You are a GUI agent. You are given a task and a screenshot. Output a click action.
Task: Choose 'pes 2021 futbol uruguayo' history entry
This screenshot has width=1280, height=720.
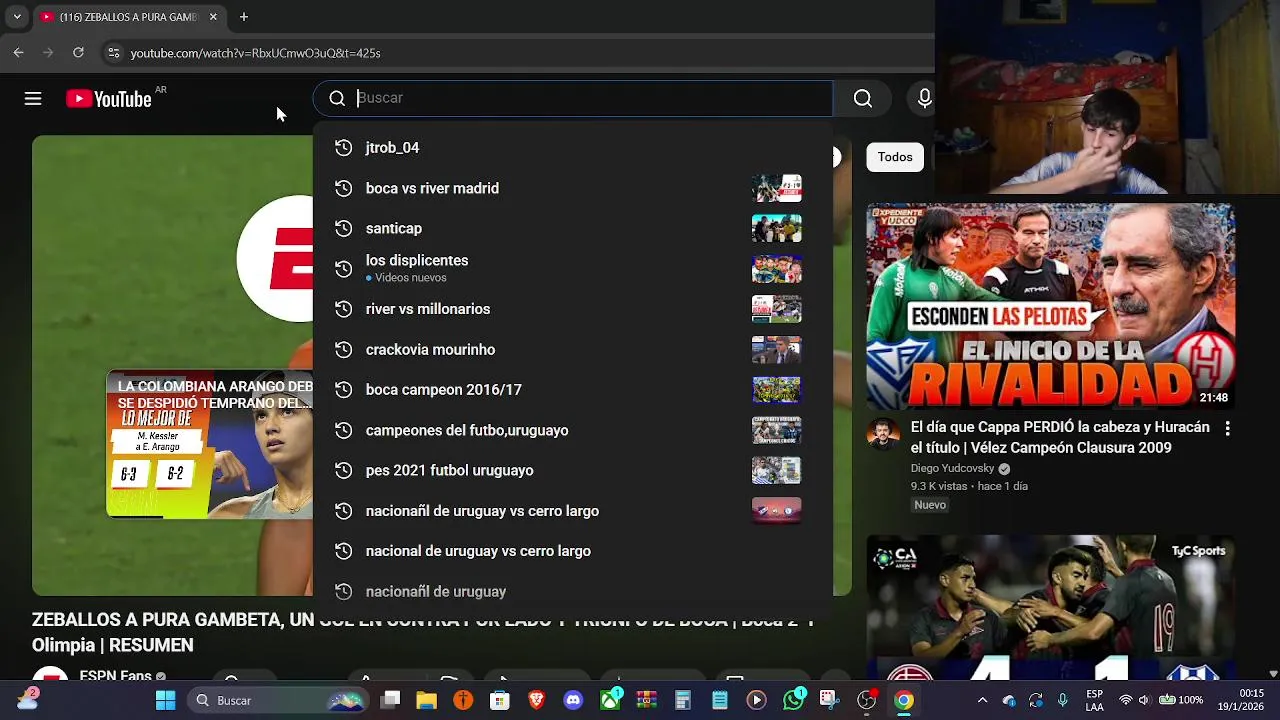pos(572,470)
